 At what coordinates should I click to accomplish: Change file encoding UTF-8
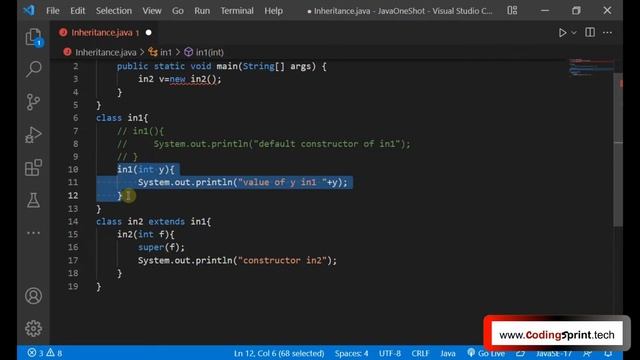click(x=390, y=353)
